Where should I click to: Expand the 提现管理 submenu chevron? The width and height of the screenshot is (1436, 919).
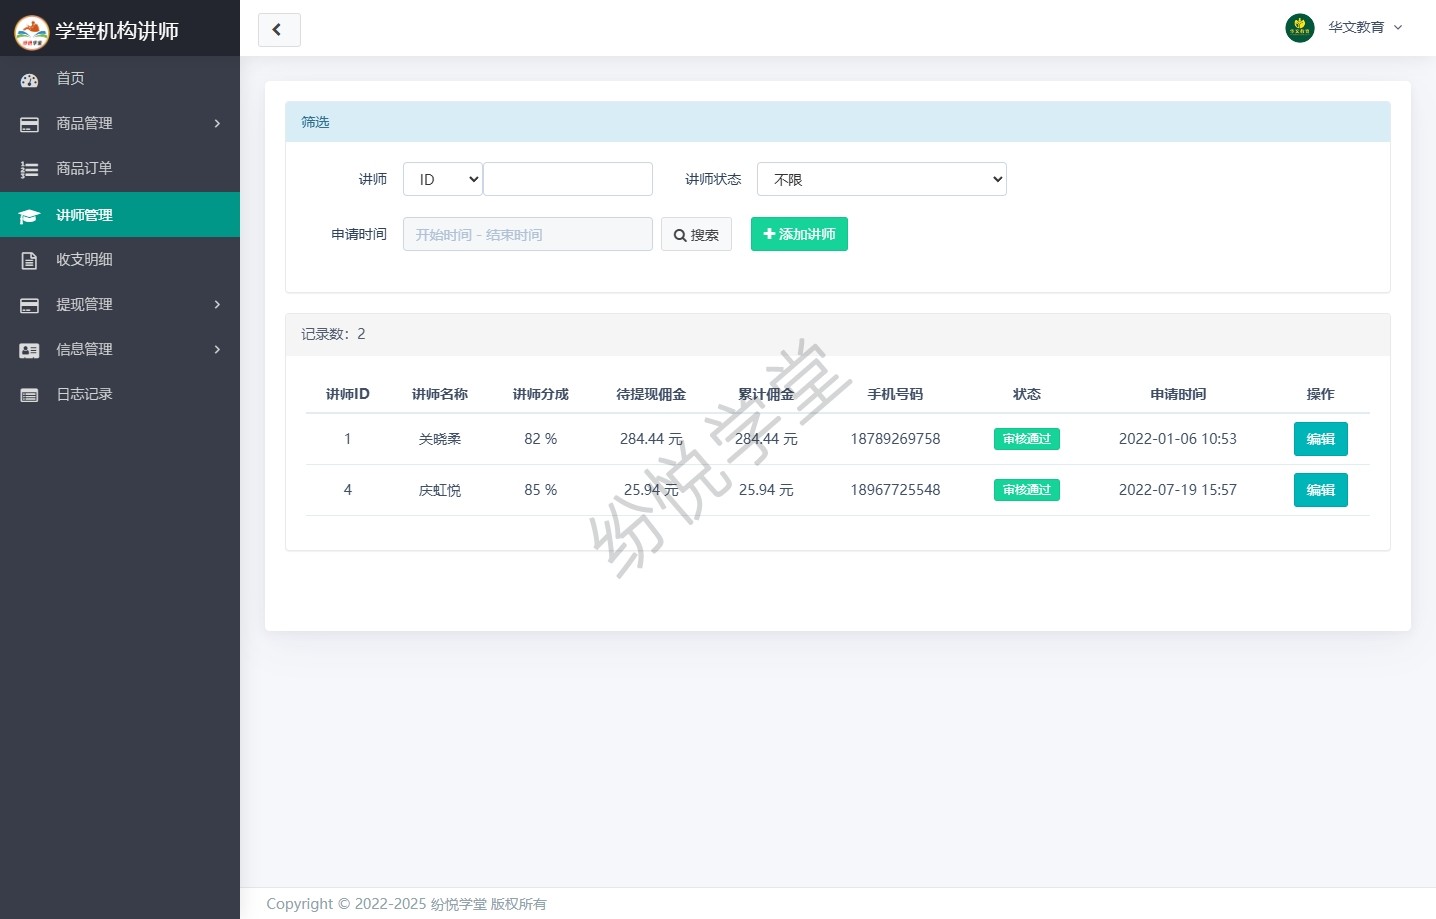coord(217,305)
